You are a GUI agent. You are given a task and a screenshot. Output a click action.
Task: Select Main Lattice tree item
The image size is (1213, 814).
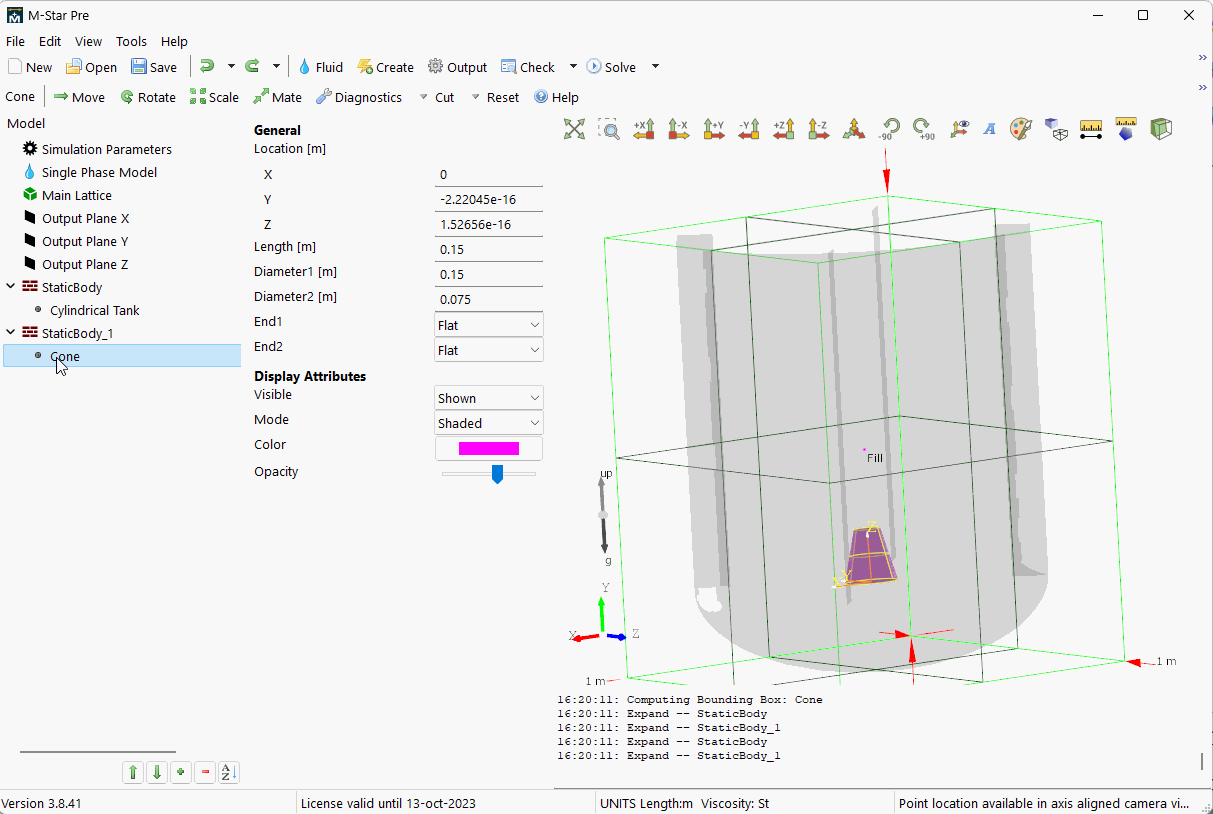click(x=77, y=195)
